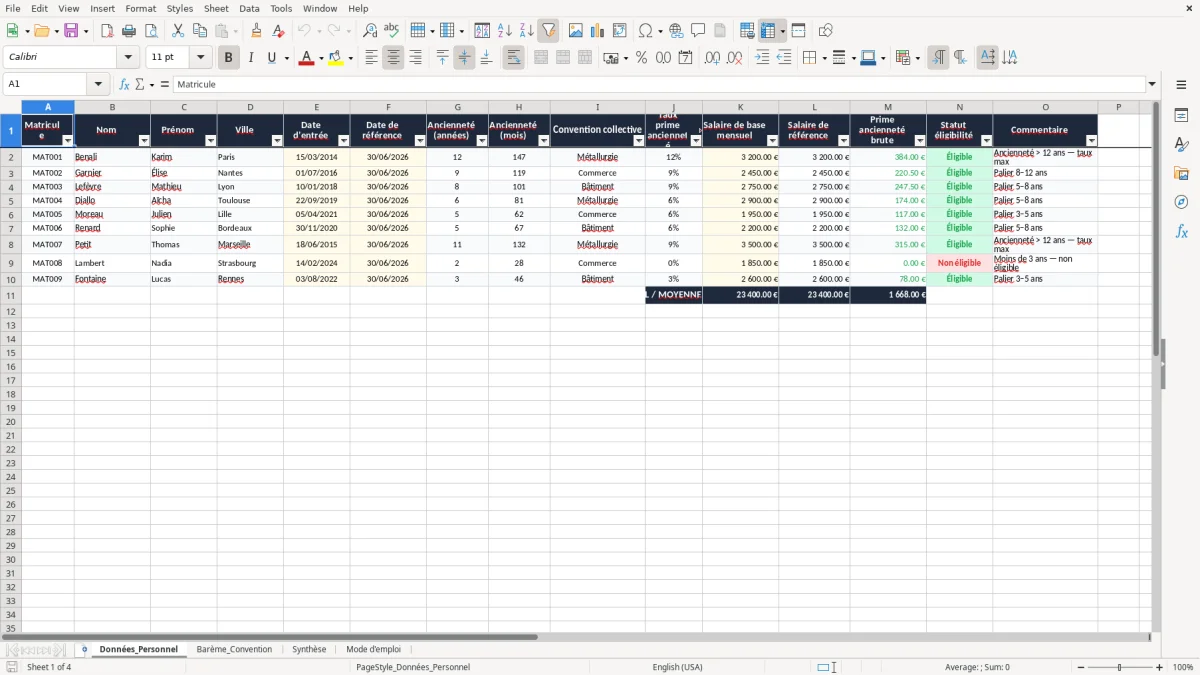Apply yellow background color swatch

336,58
